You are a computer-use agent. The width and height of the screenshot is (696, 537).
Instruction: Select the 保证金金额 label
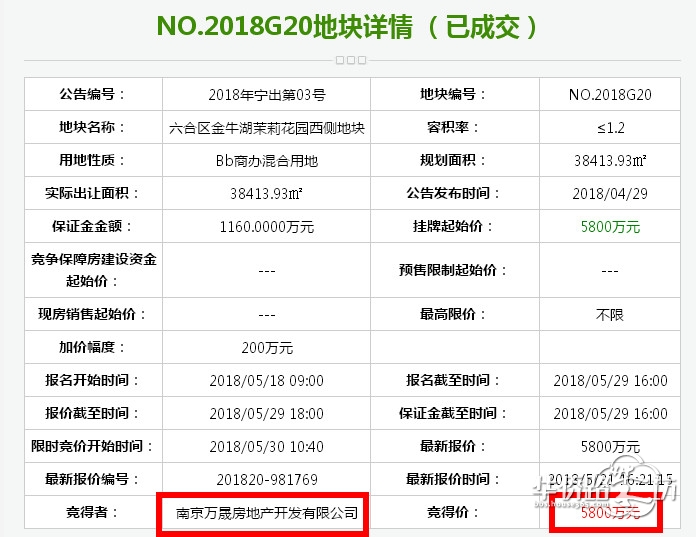point(93,226)
